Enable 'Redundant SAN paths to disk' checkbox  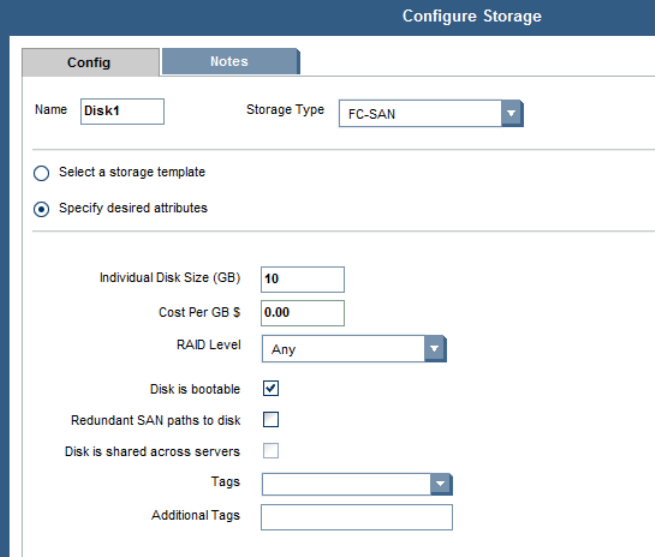[271, 420]
